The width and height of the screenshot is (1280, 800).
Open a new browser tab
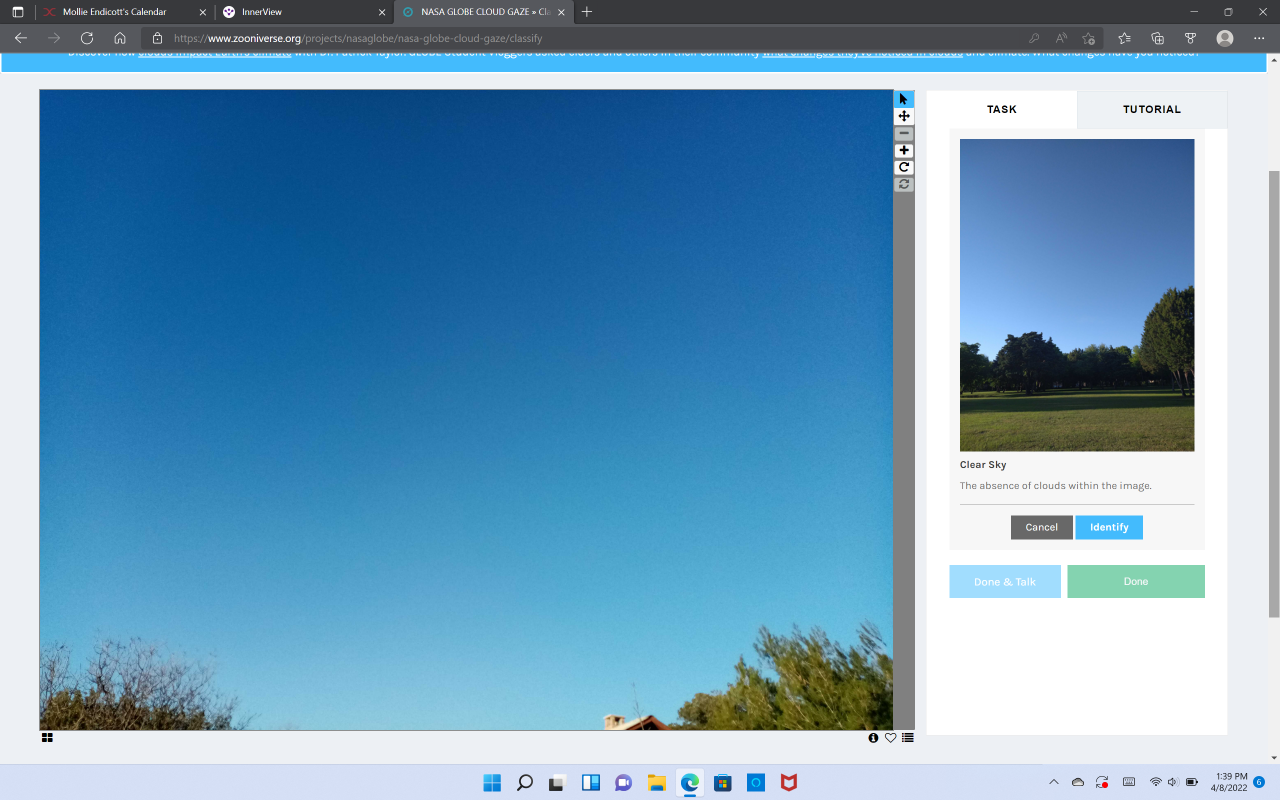tap(587, 12)
